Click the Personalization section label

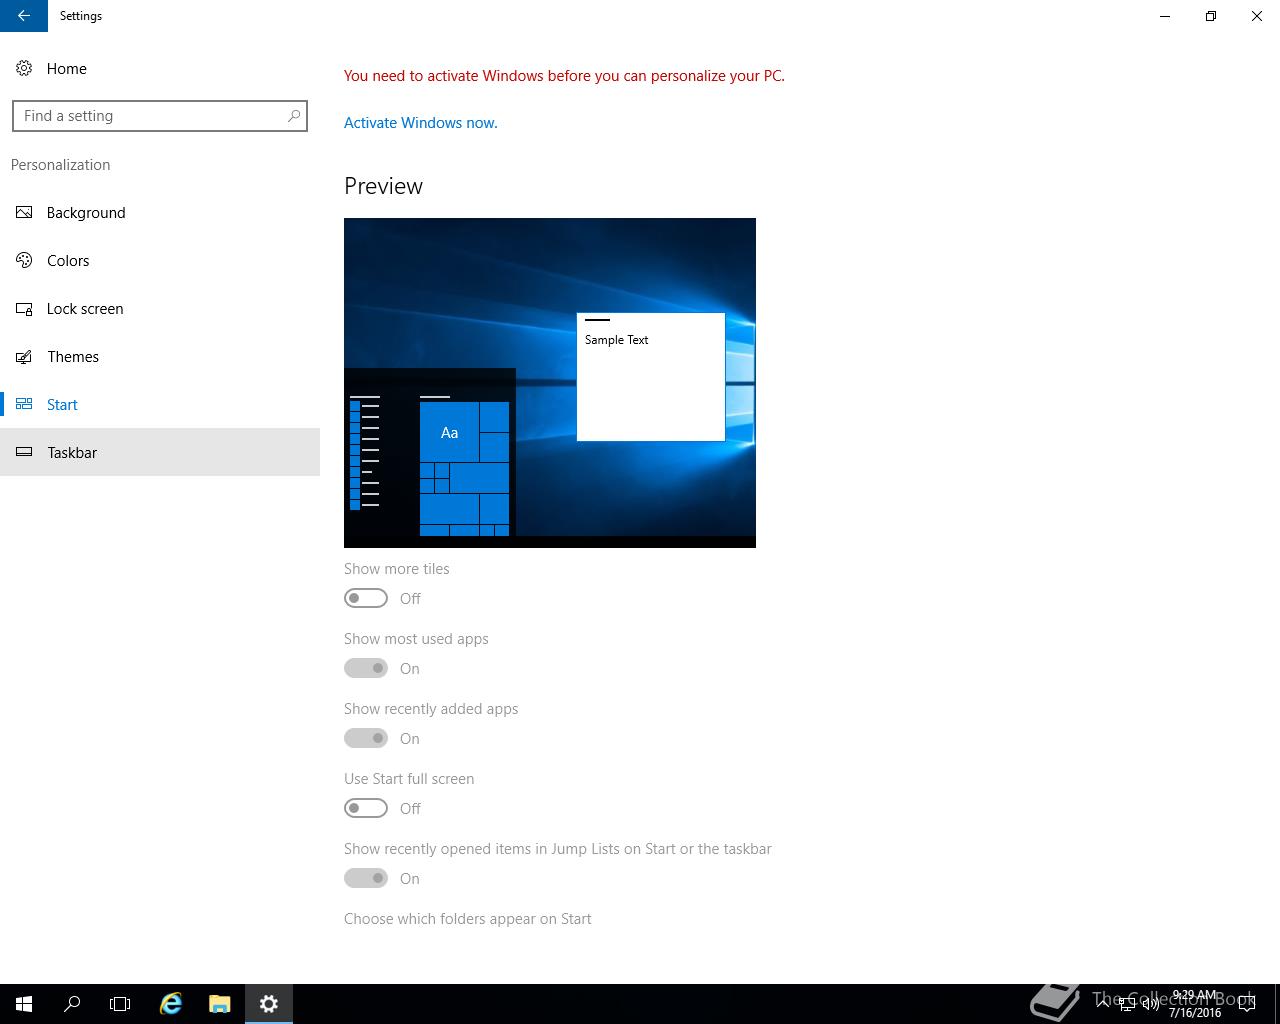point(61,165)
